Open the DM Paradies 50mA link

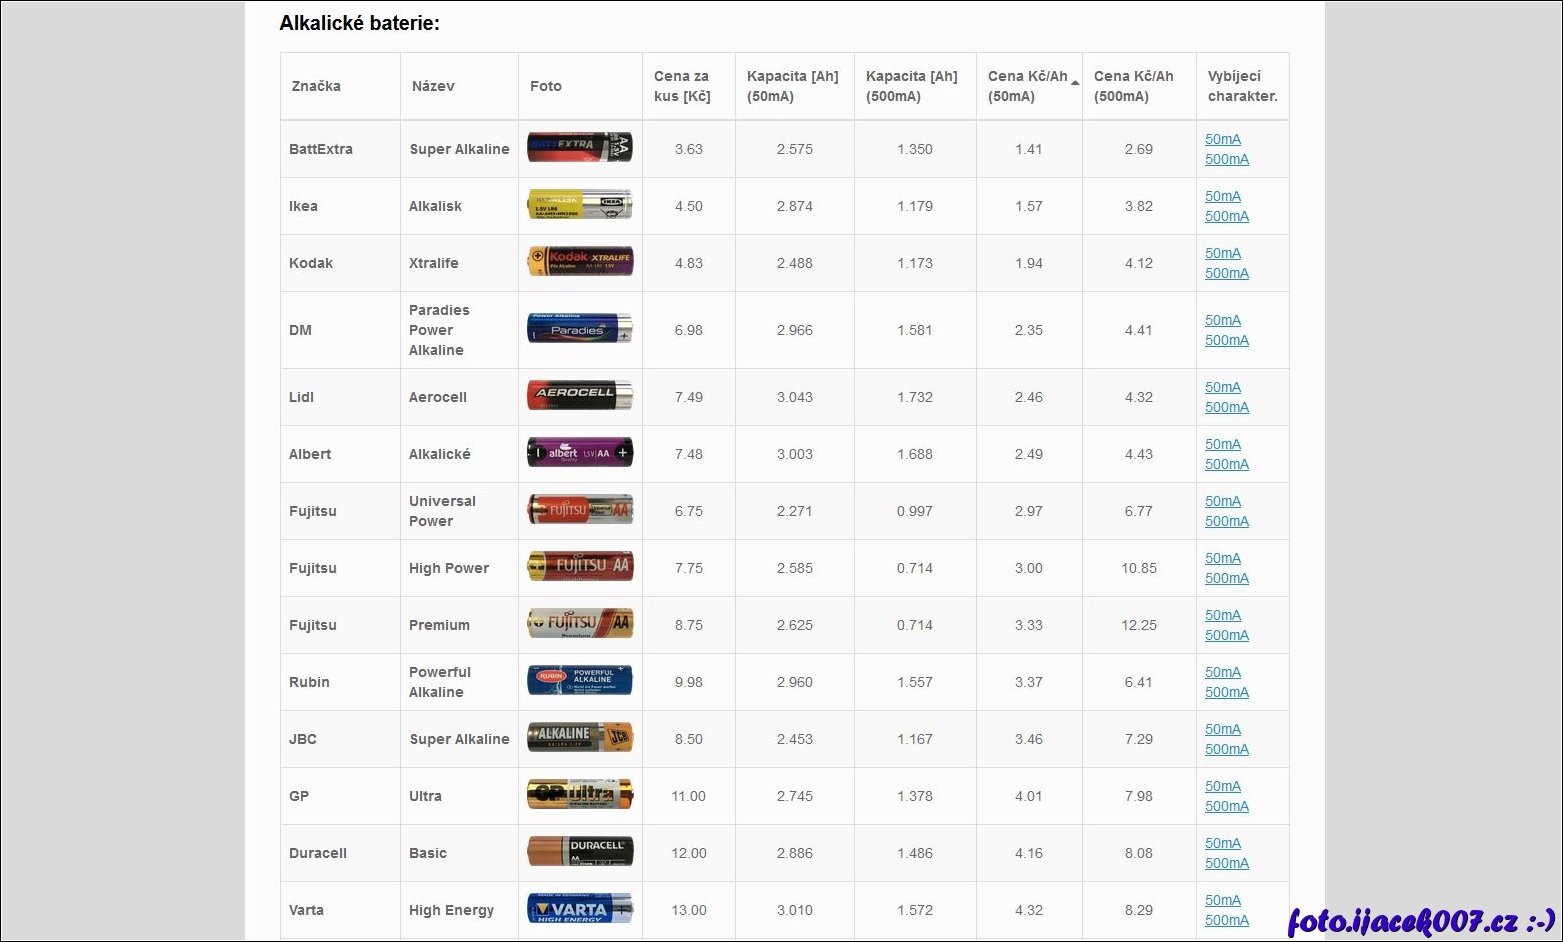(1222, 320)
